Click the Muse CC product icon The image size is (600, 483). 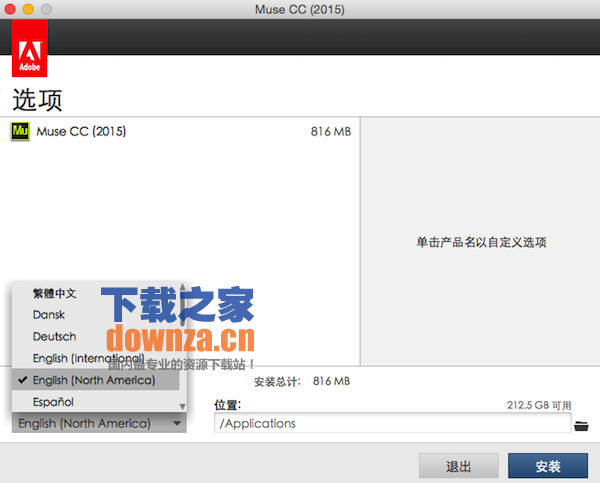(20, 132)
